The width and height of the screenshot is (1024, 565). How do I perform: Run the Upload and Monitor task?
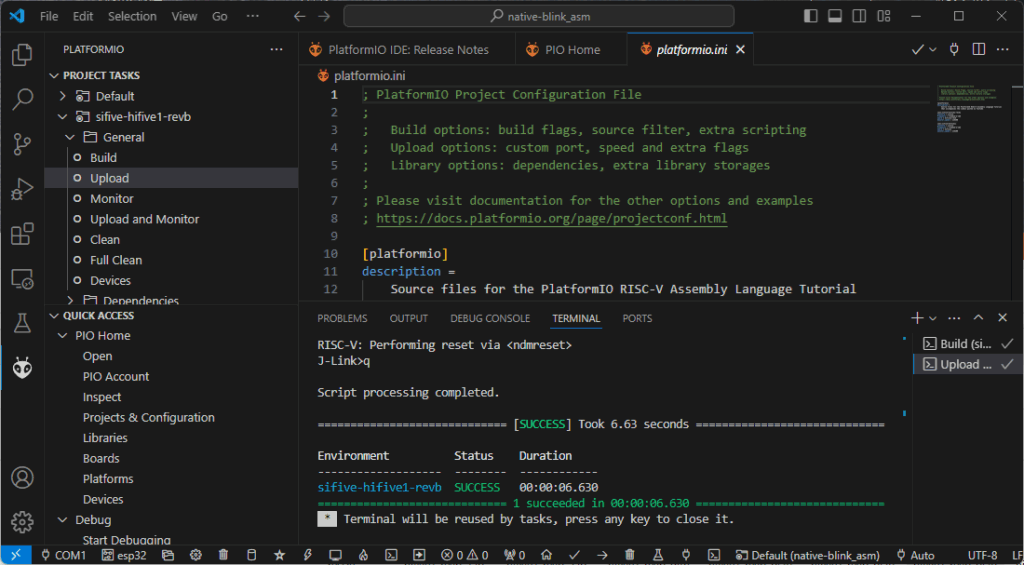pyautogui.click(x=144, y=219)
